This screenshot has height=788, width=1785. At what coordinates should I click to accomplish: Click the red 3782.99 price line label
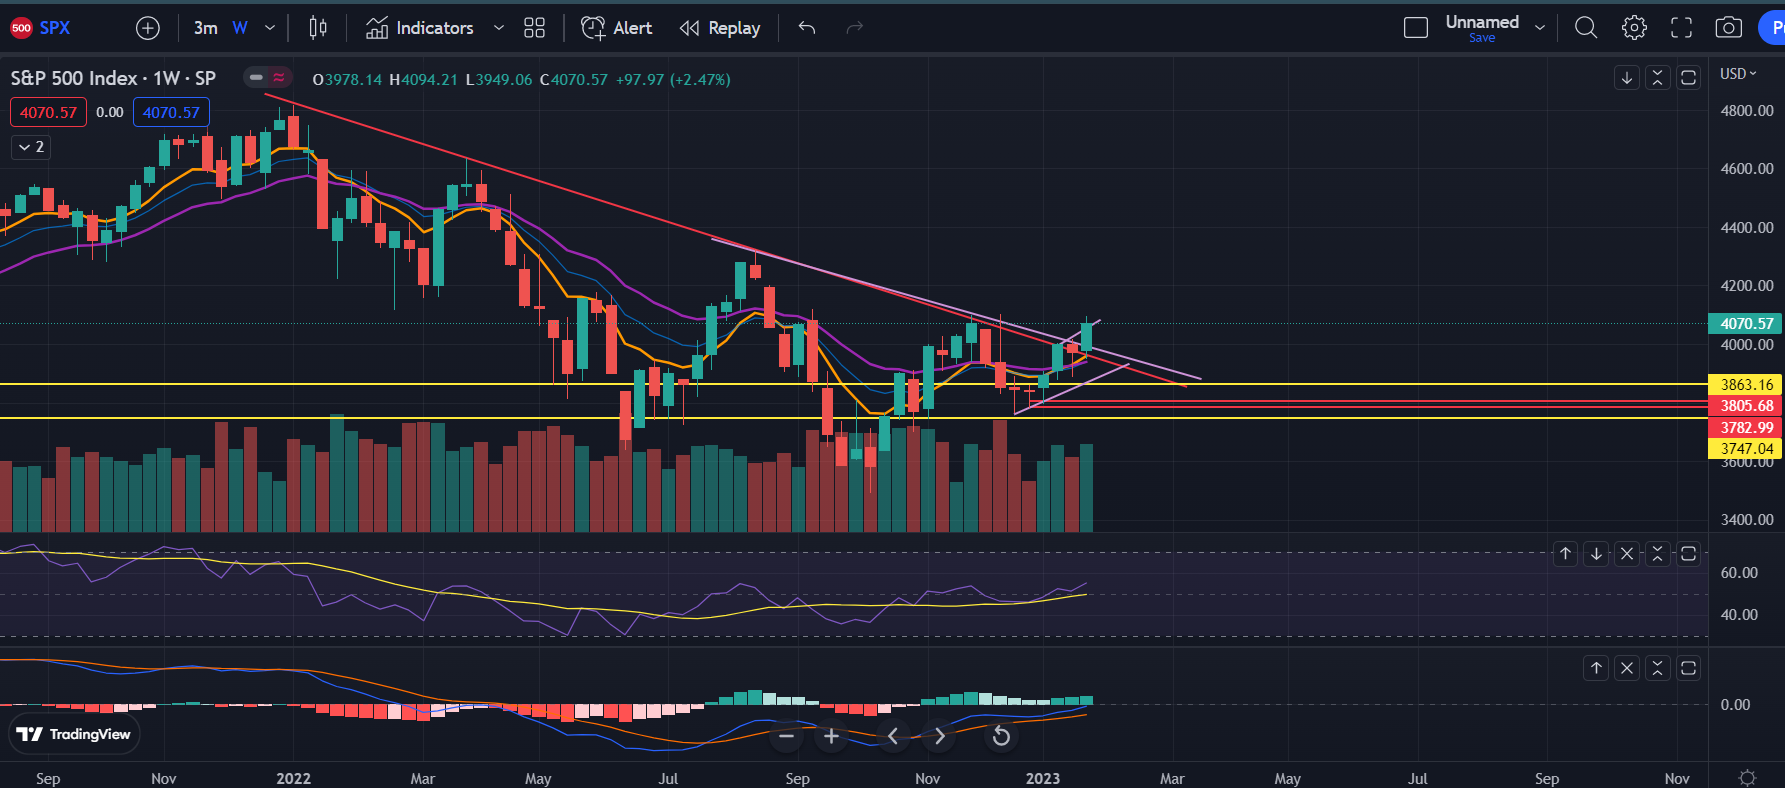click(x=1745, y=428)
